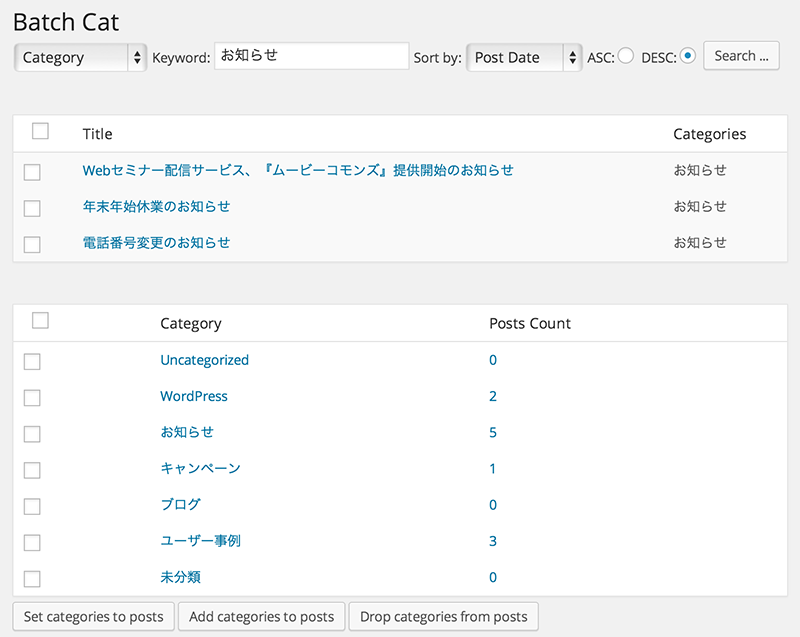
Task: Click the posts count 5 for お知らせ
Action: [x=493, y=432]
